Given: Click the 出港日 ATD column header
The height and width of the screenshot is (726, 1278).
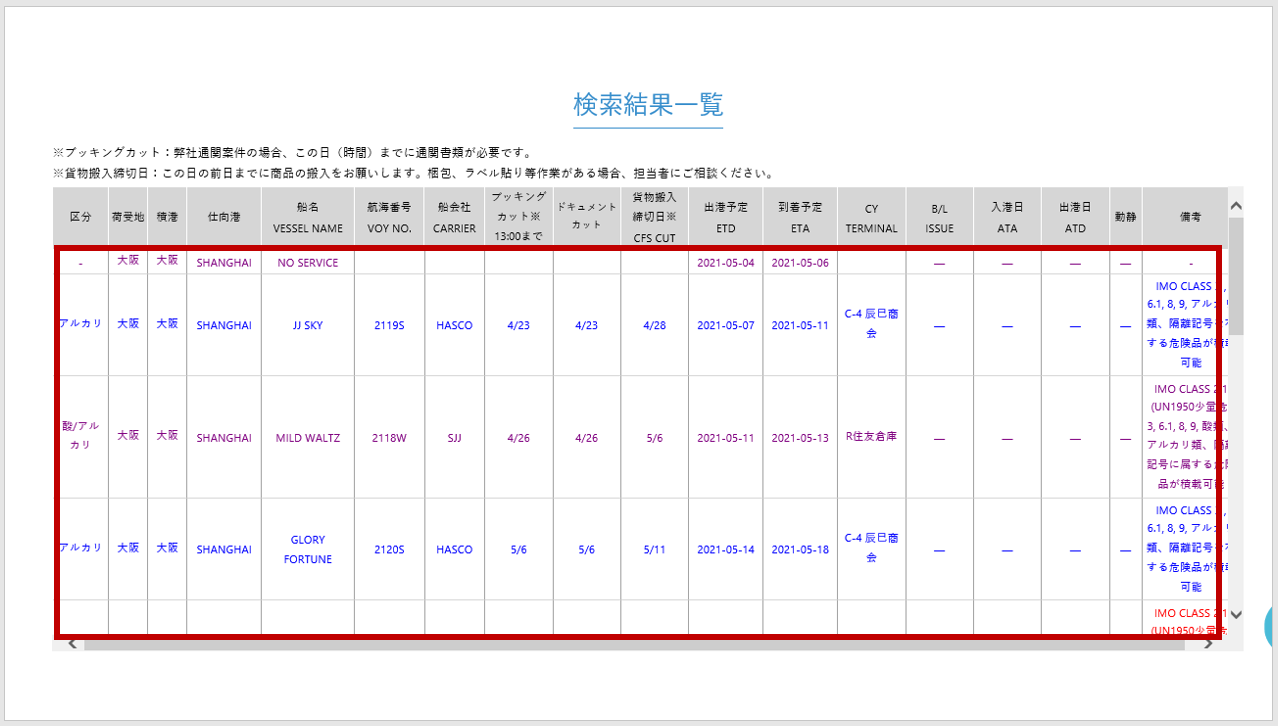Looking at the screenshot, I should [1075, 216].
